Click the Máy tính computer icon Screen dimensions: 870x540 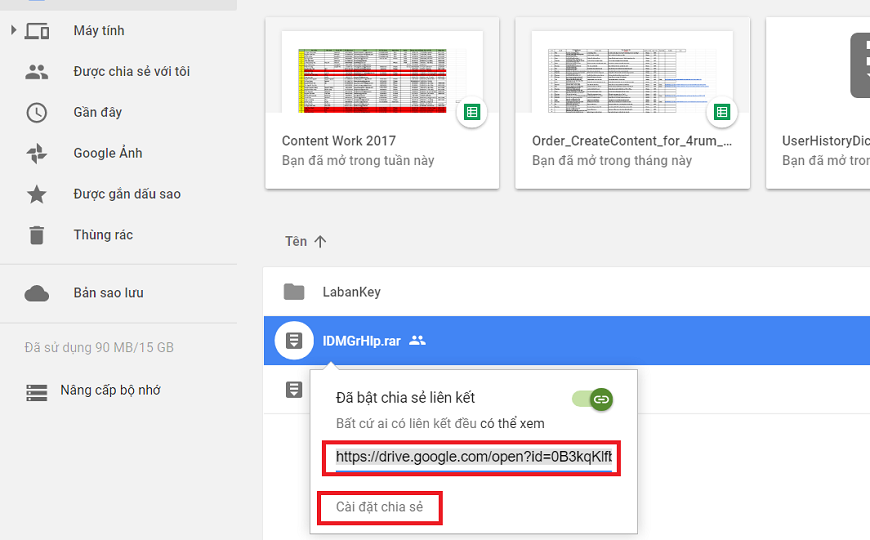(37, 31)
